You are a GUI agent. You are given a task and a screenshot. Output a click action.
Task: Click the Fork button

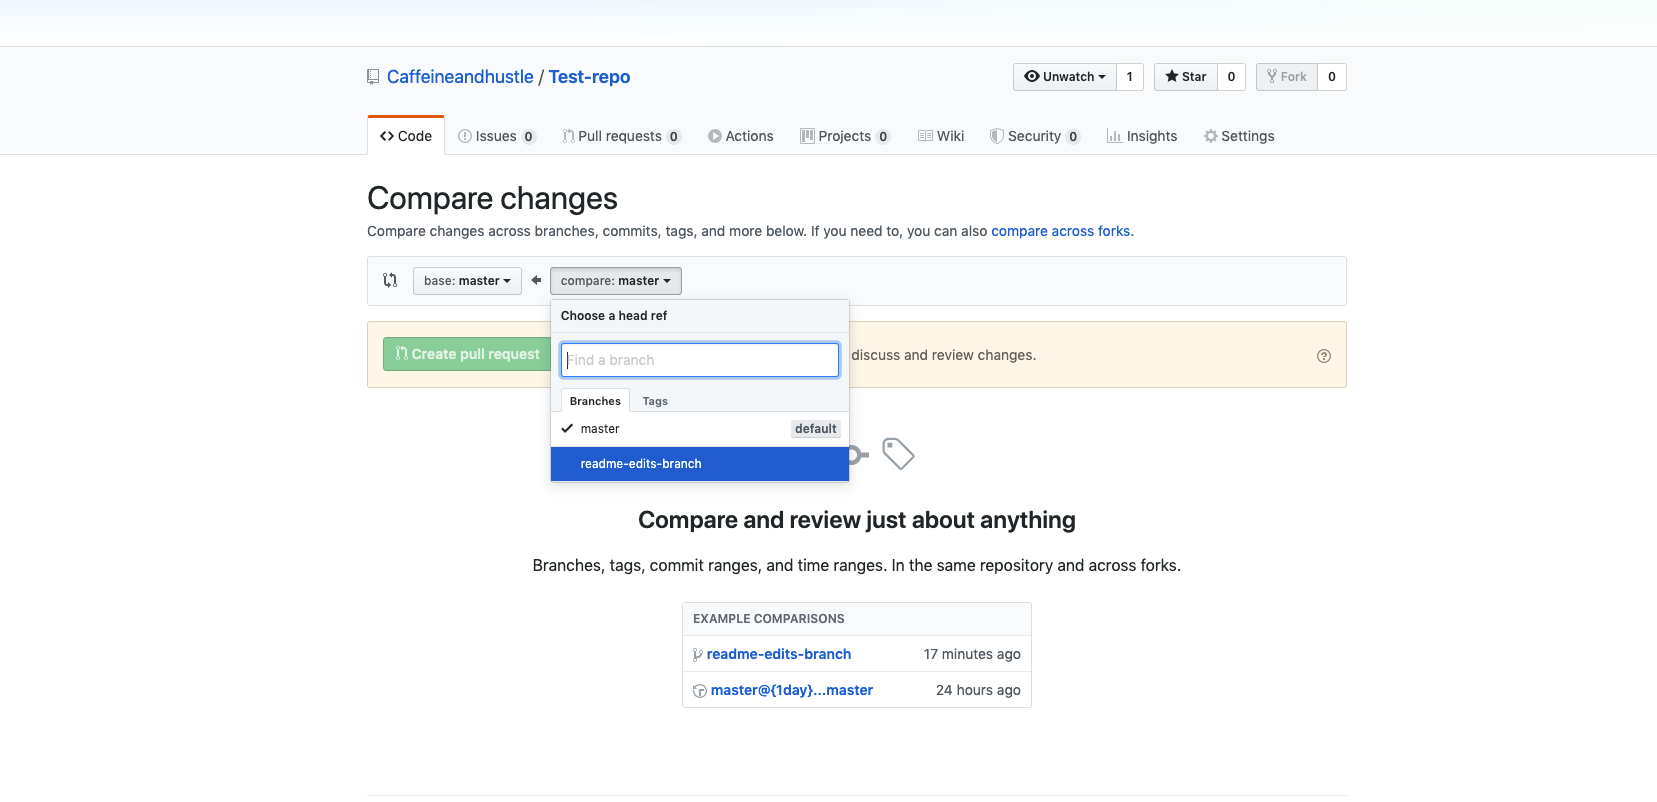point(1287,77)
